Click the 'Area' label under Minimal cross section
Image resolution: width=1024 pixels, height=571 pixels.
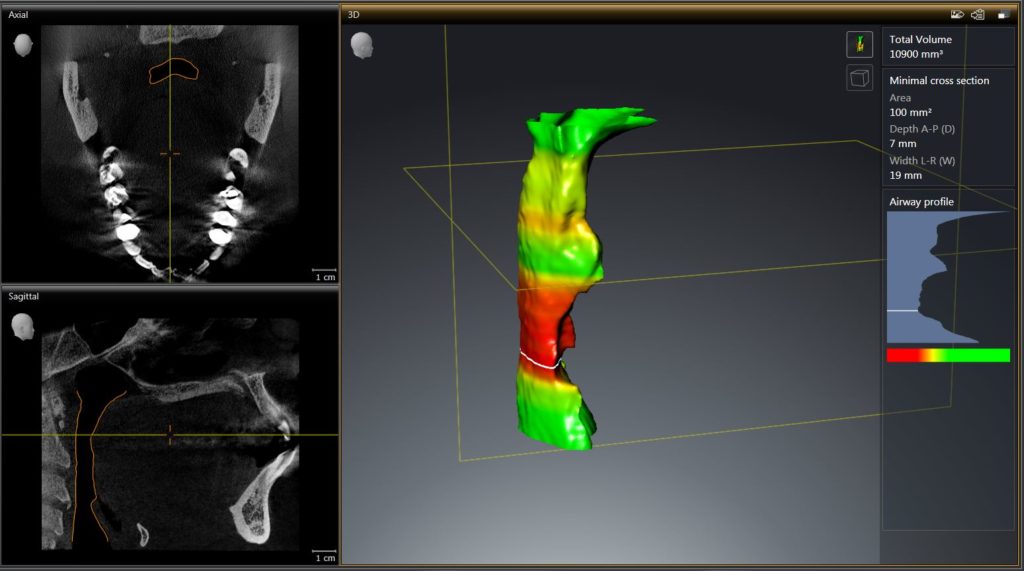pos(900,98)
